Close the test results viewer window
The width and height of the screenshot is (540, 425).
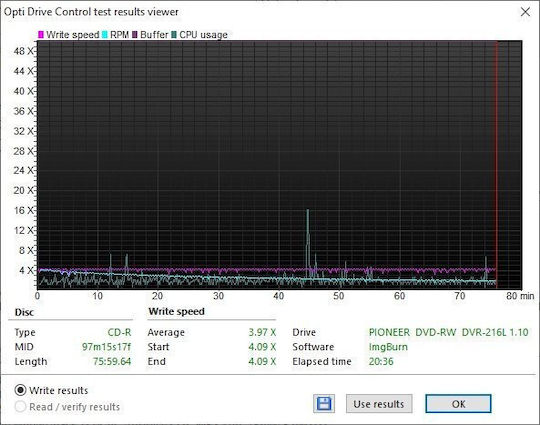[x=525, y=12]
